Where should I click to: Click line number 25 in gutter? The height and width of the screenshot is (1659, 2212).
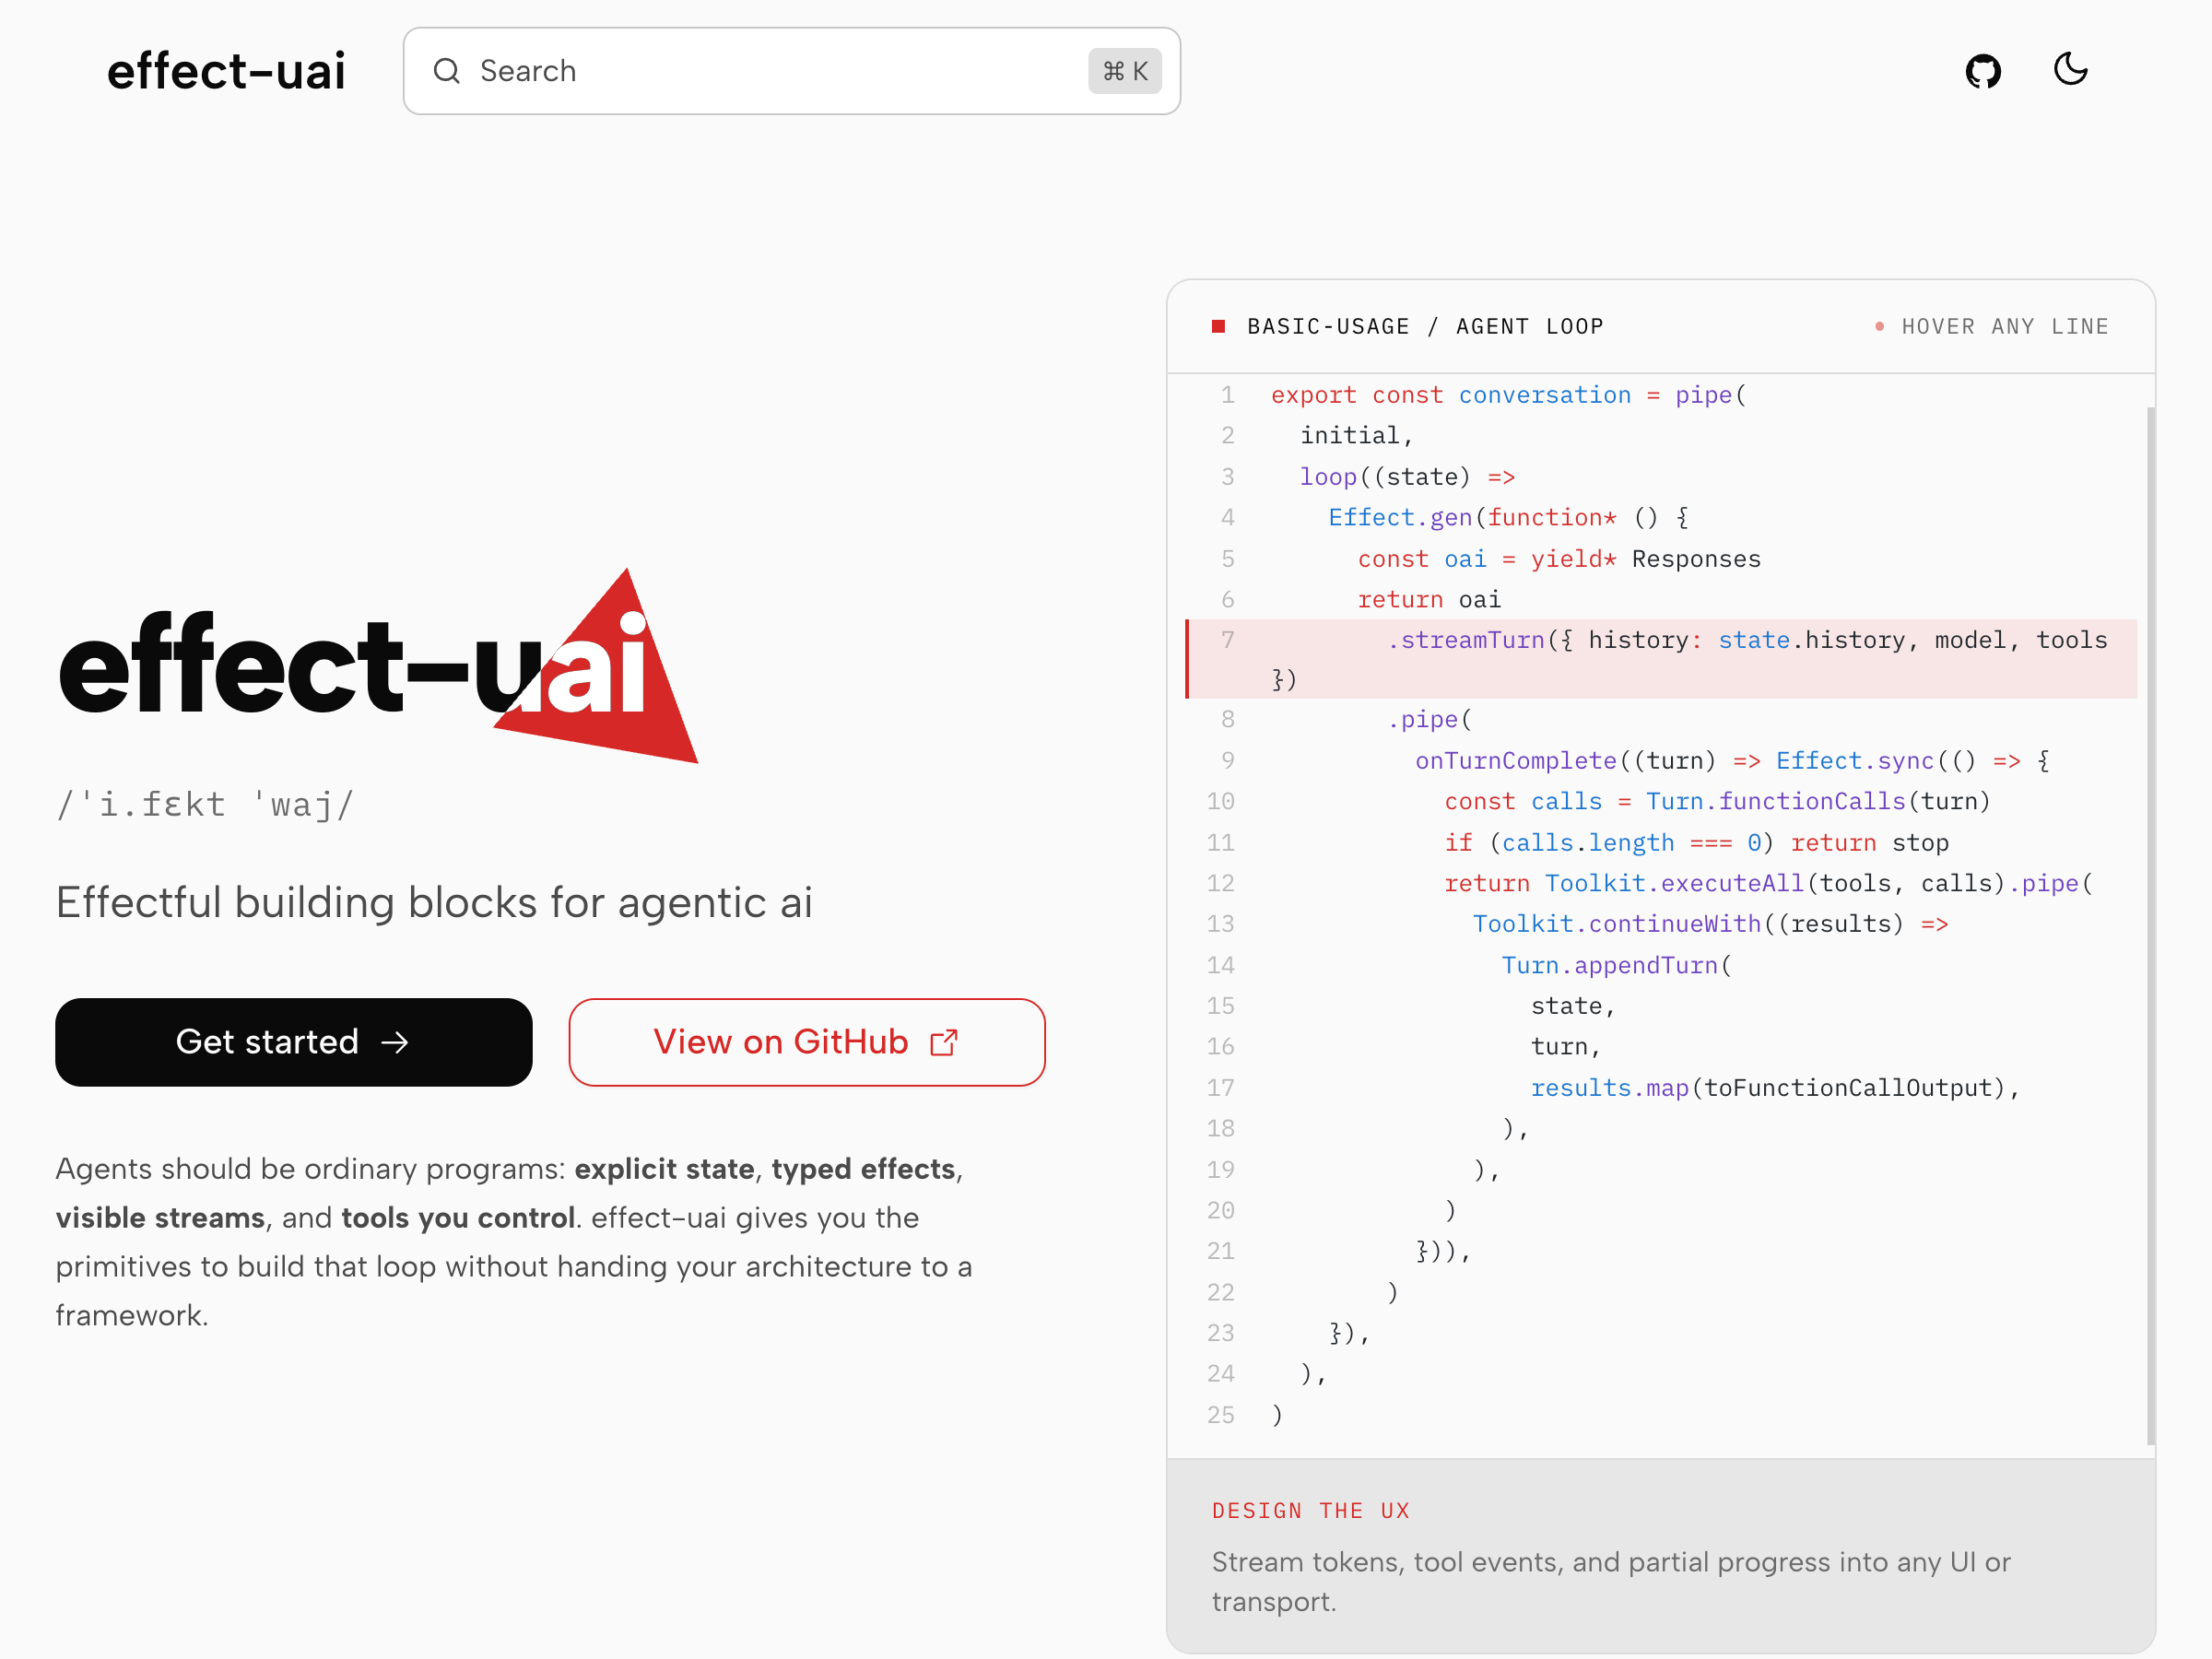tap(1220, 1415)
